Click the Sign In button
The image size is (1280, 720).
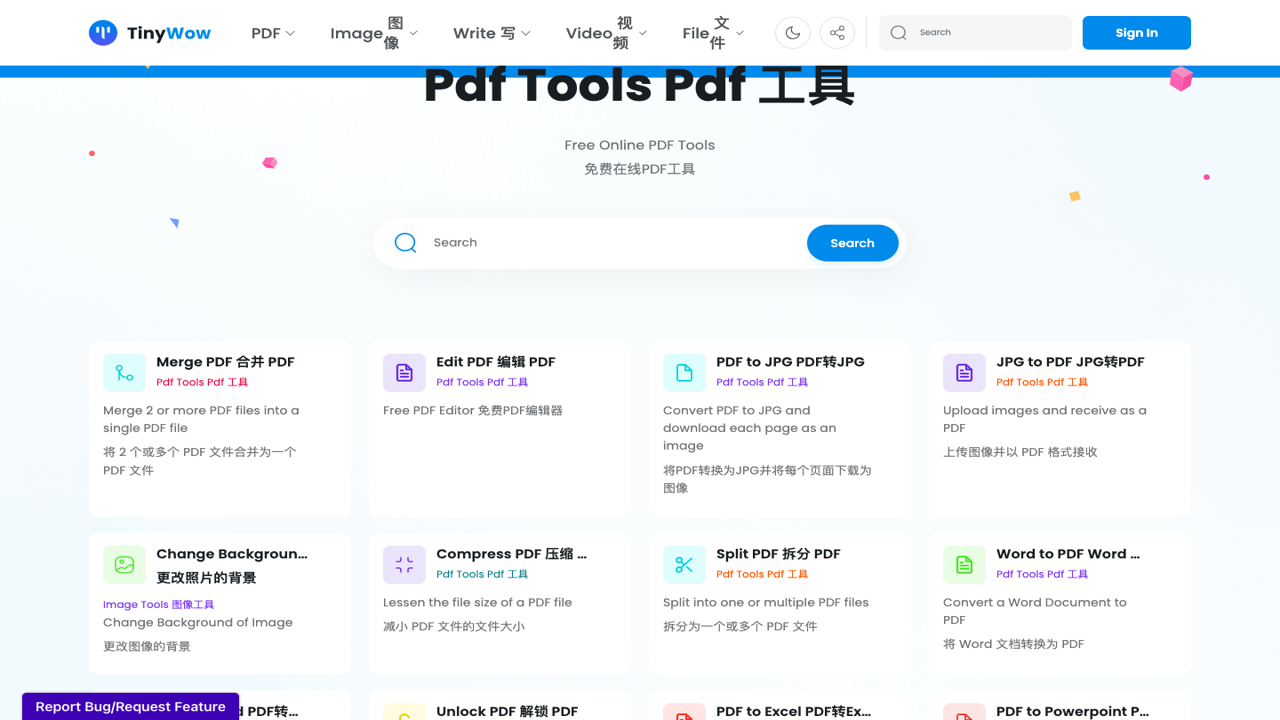pyautogui.click(x=1136, y=33)
